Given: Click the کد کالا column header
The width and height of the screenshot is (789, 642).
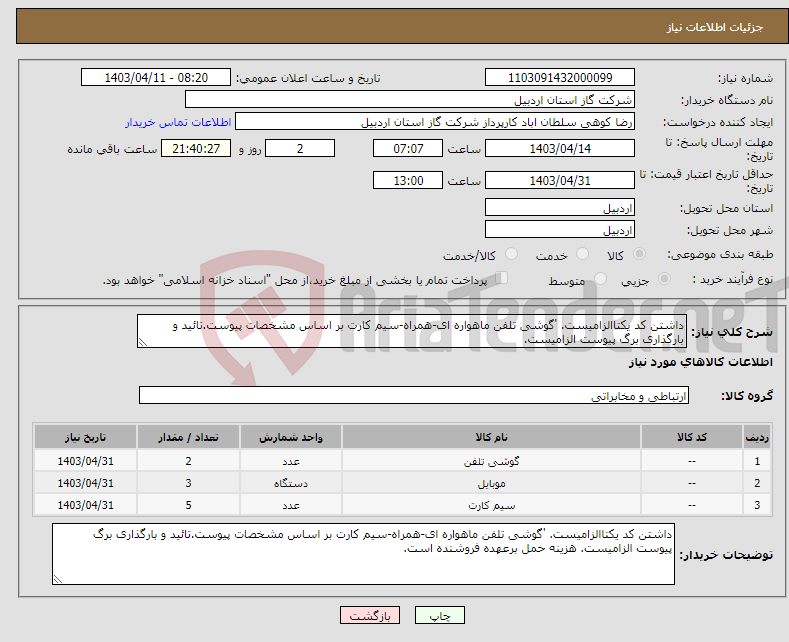Looking at the screenshot, I should [x=692, y=437].
